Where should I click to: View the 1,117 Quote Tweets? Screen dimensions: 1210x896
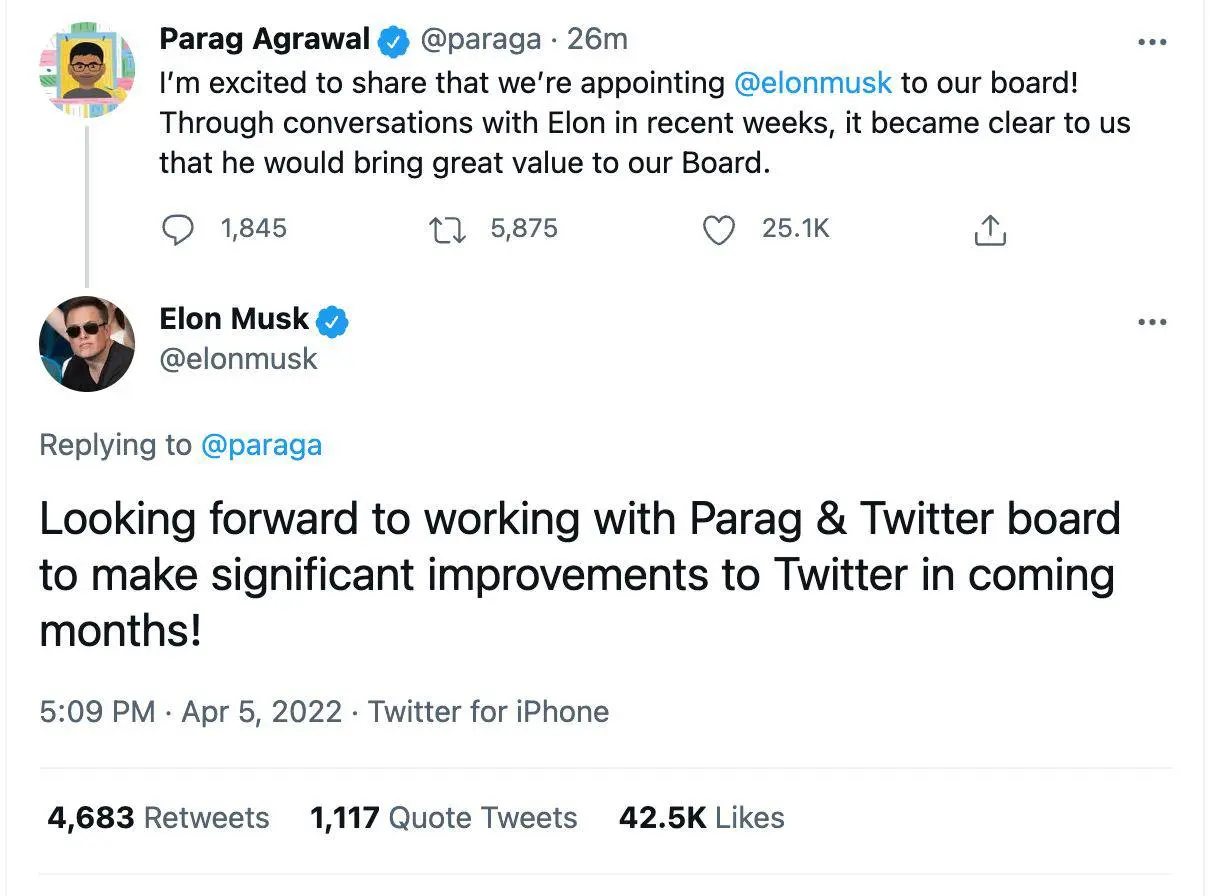tap(444, 818)
